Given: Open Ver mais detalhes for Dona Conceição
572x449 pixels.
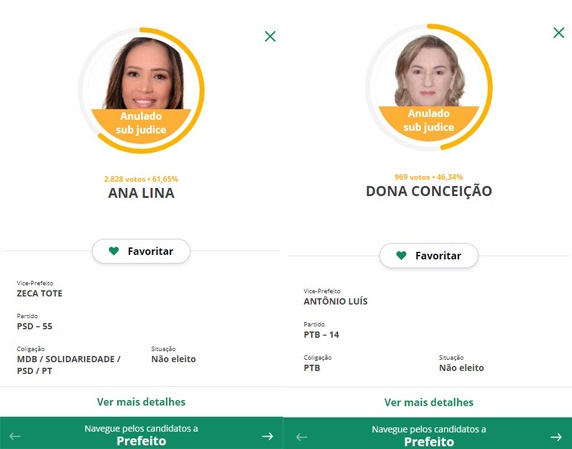Looking at the screenshot, I should [x=429, y=402].
